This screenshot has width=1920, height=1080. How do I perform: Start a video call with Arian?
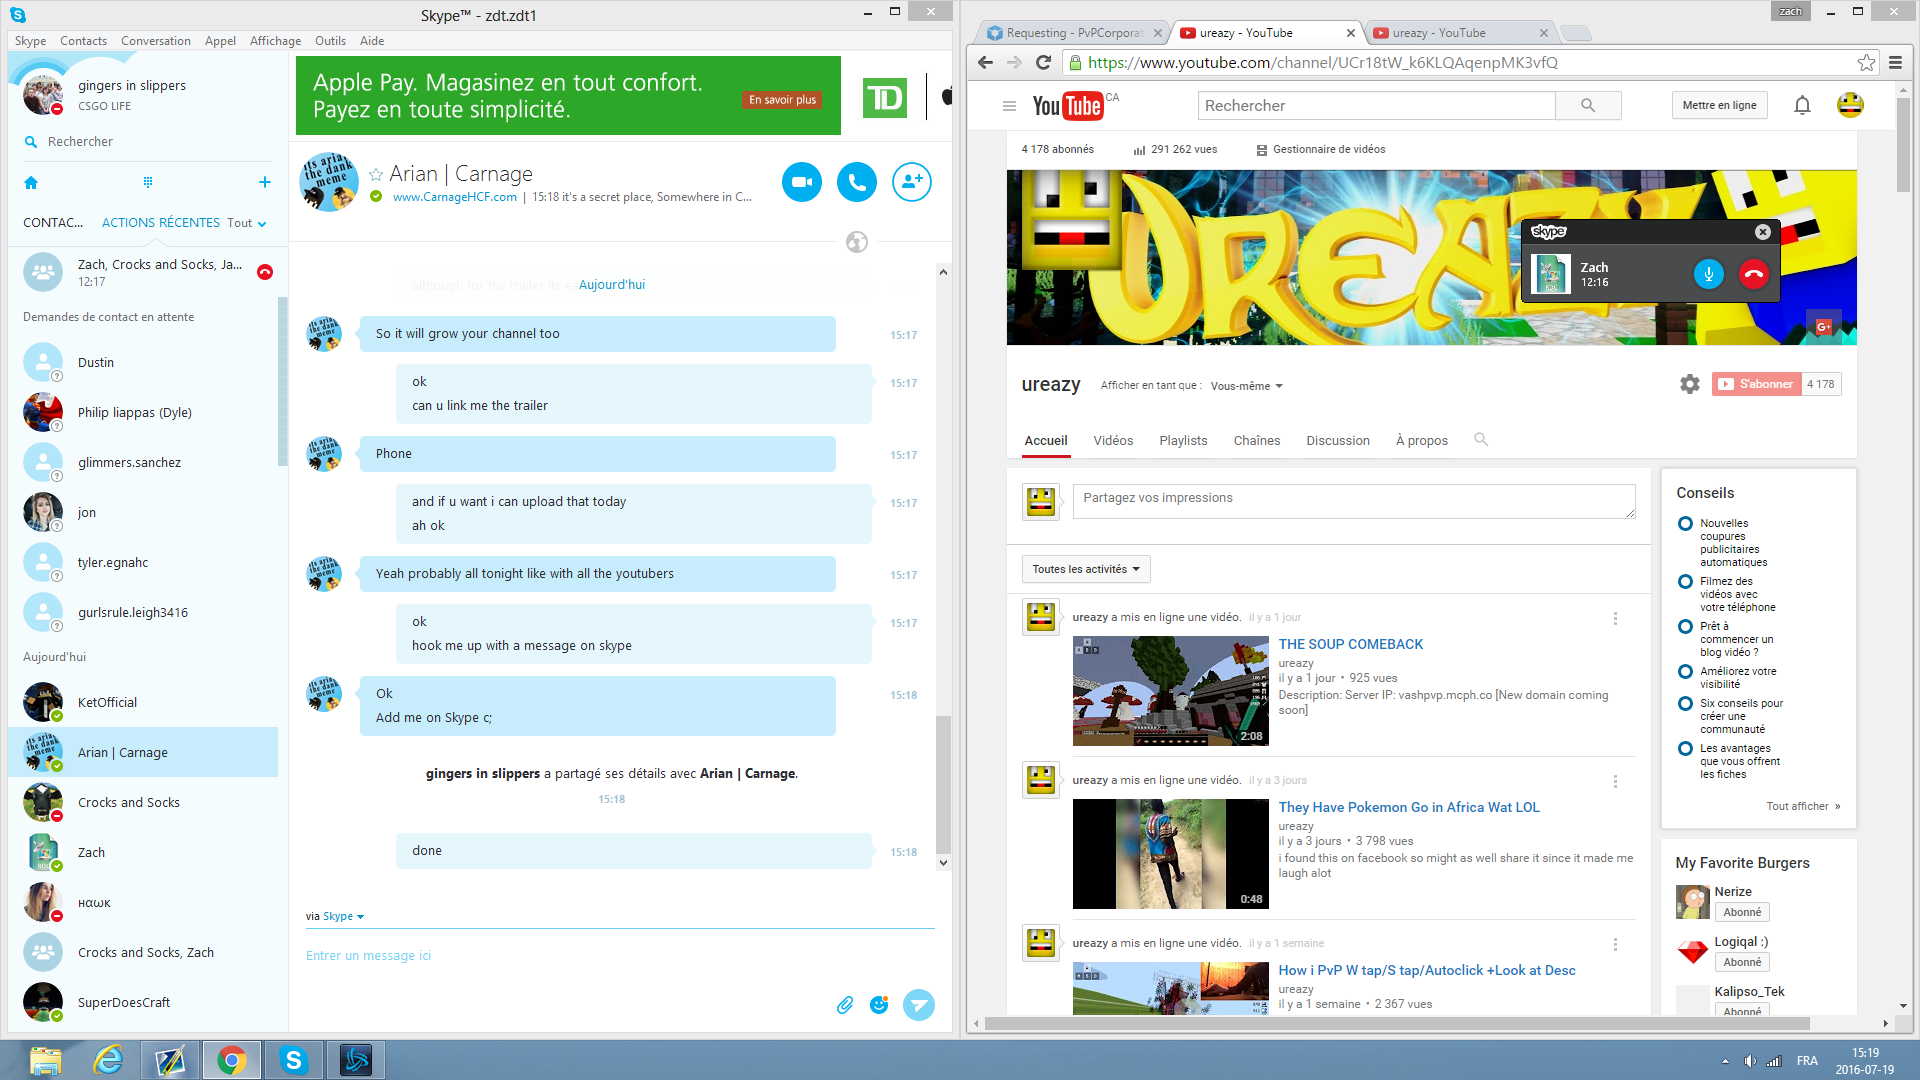[801, 182]
